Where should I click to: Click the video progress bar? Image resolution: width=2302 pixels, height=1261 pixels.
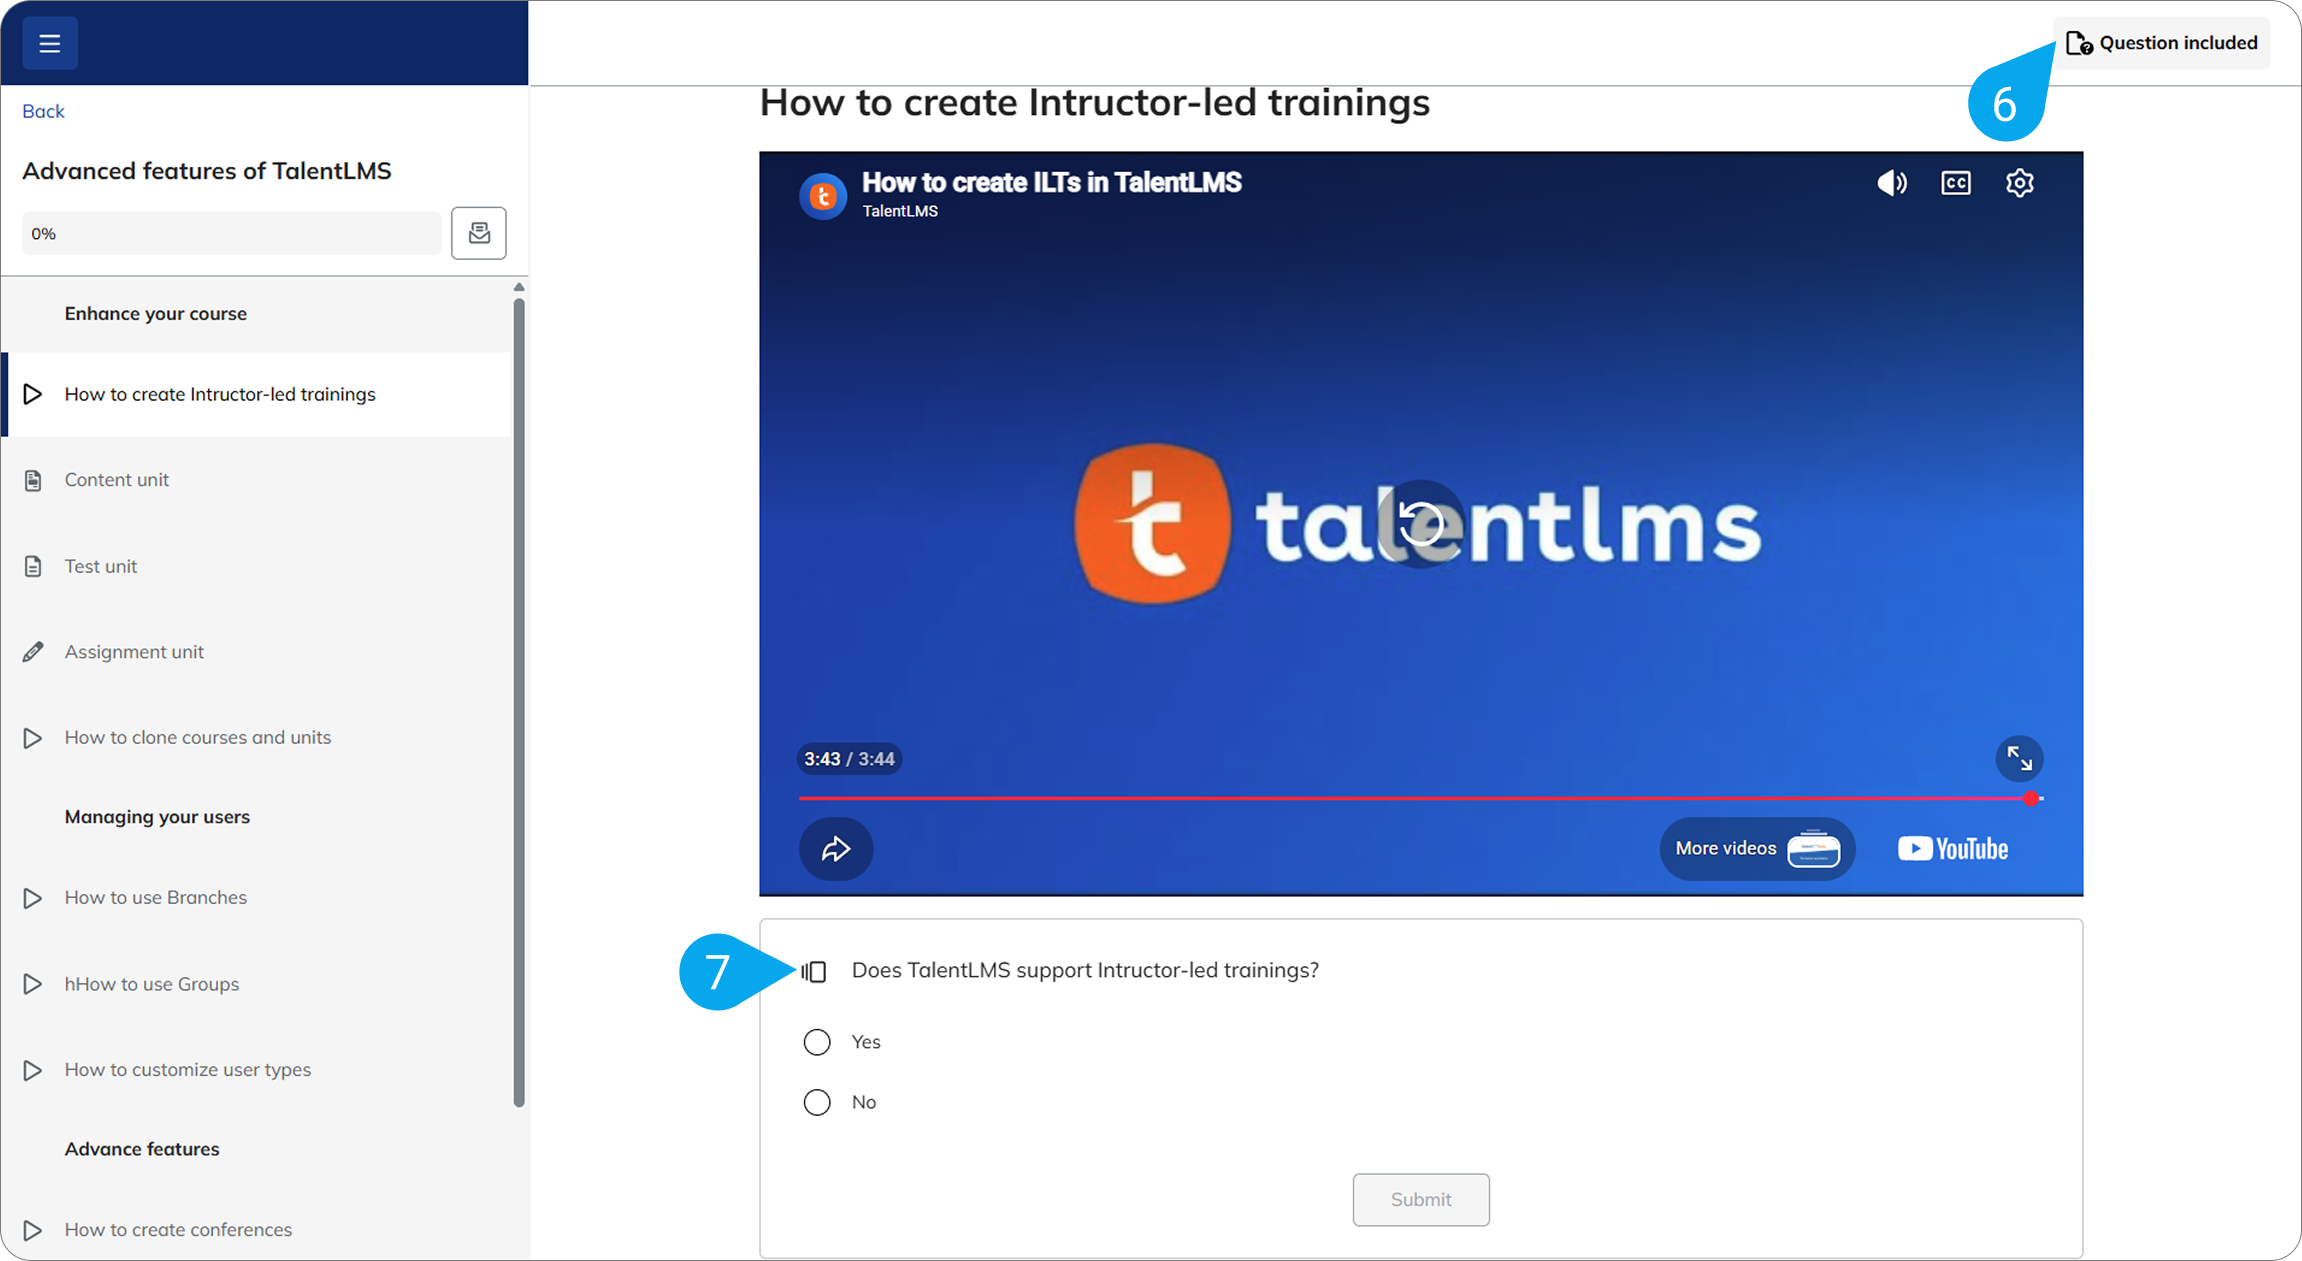(1420, 798)
